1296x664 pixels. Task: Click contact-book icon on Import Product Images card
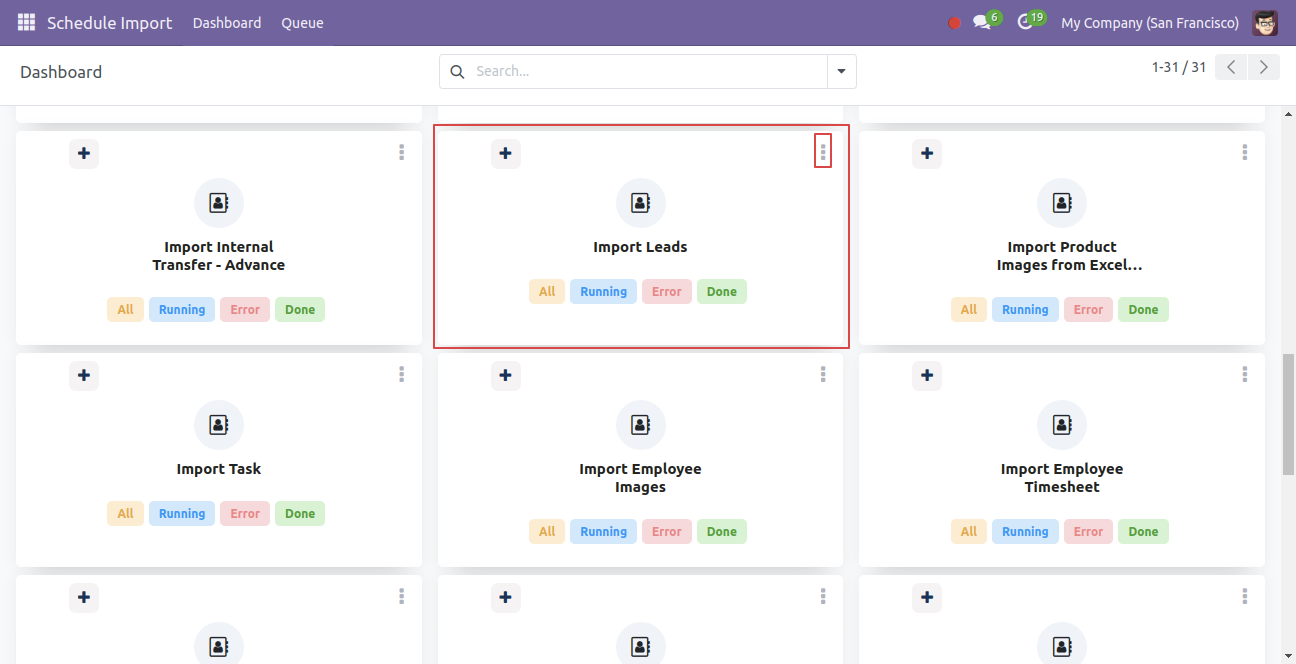(1062, 203)
